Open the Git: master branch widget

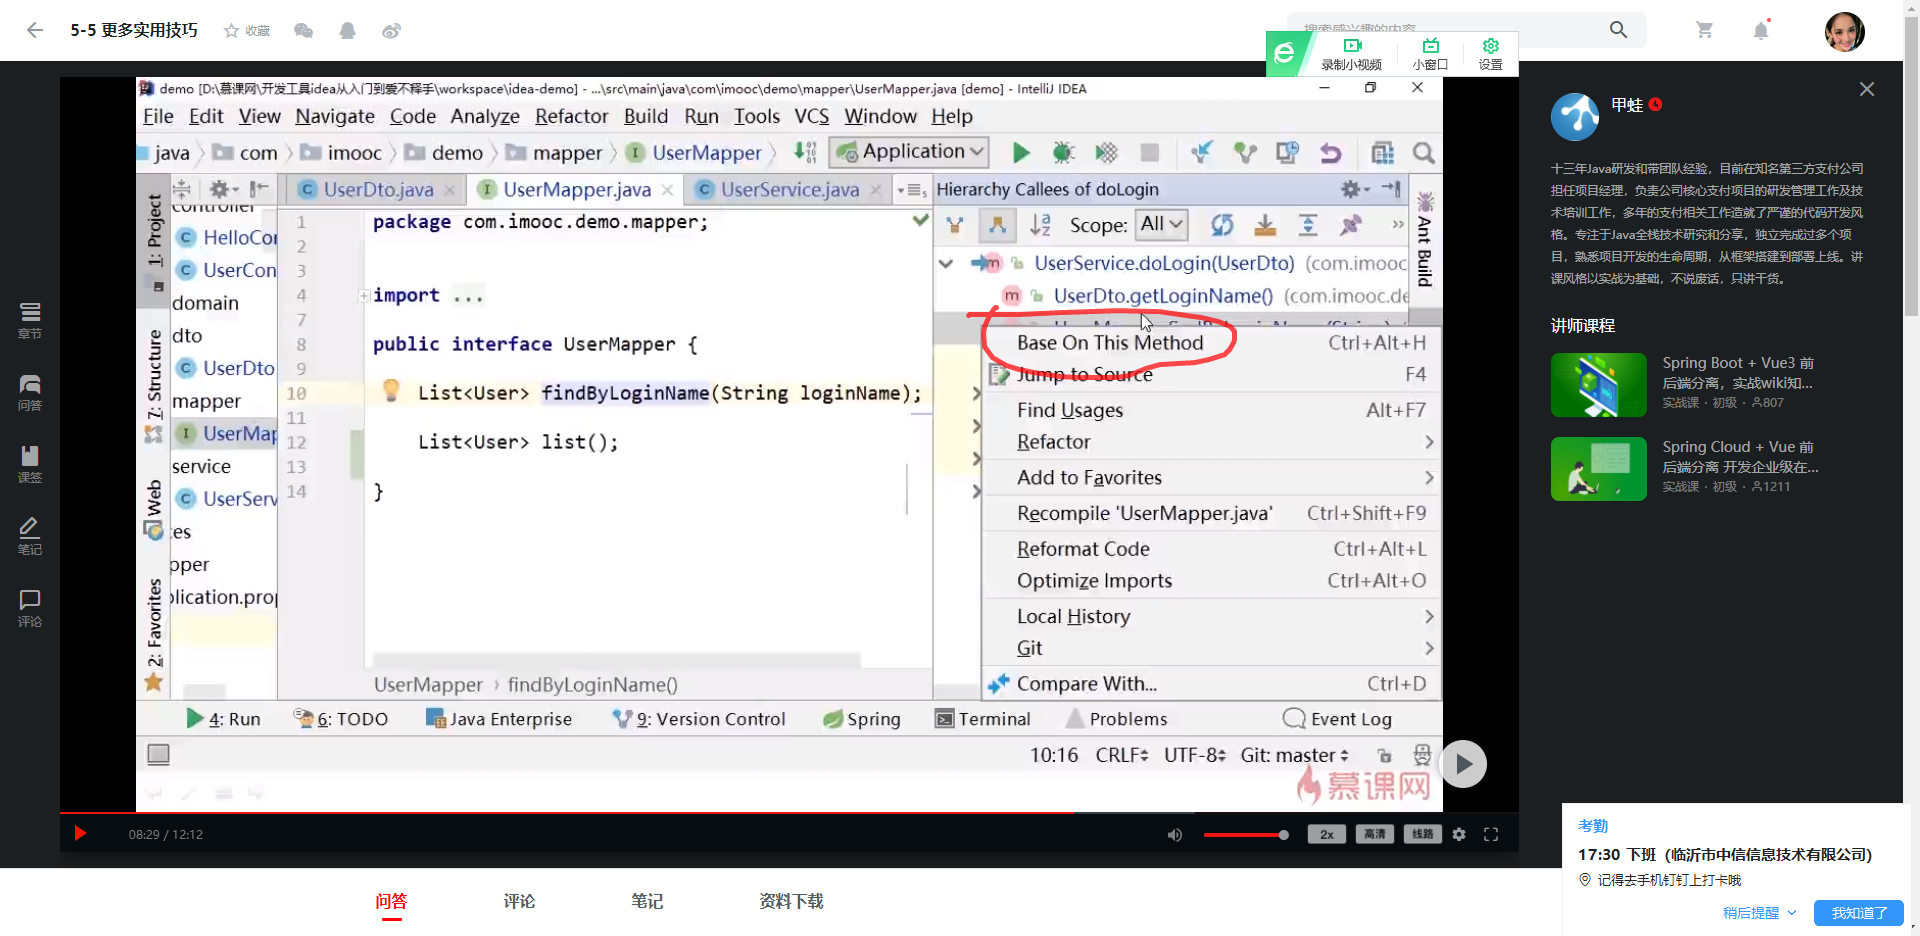1295,755
